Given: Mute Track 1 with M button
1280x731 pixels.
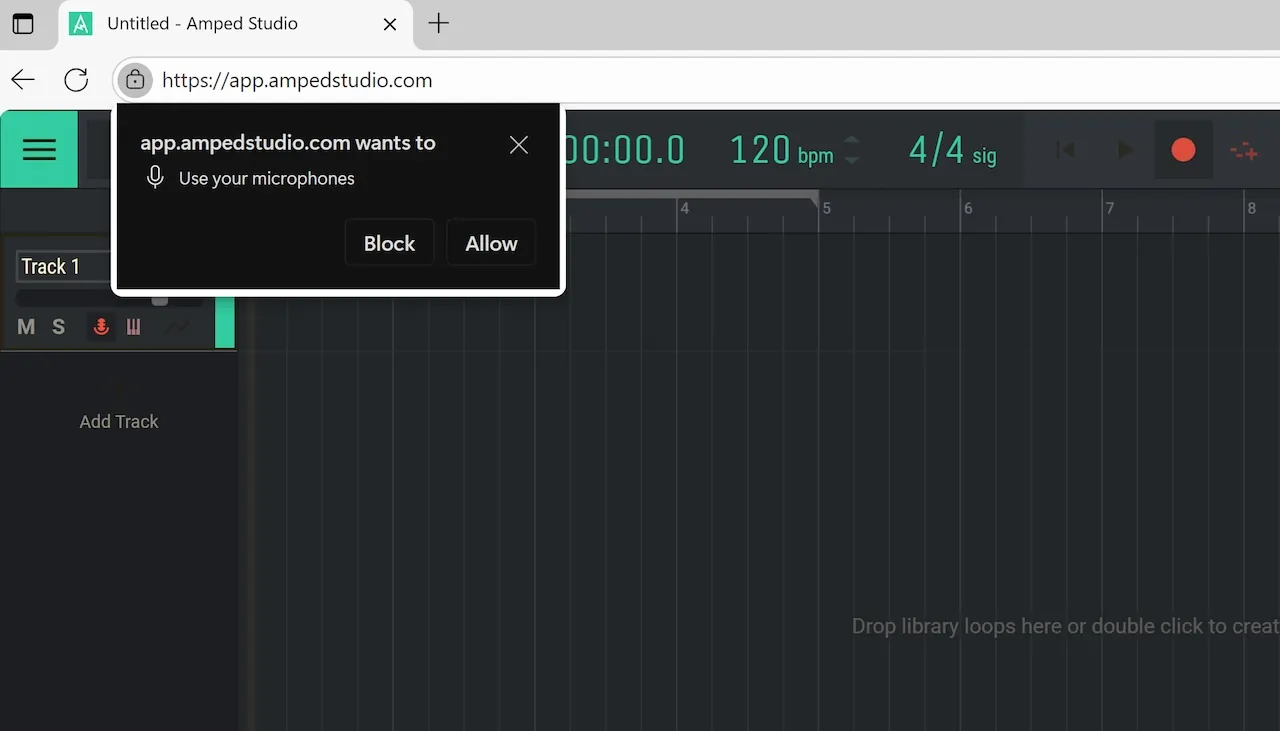Looking at the screenshot, I should (x=26, y=327).
